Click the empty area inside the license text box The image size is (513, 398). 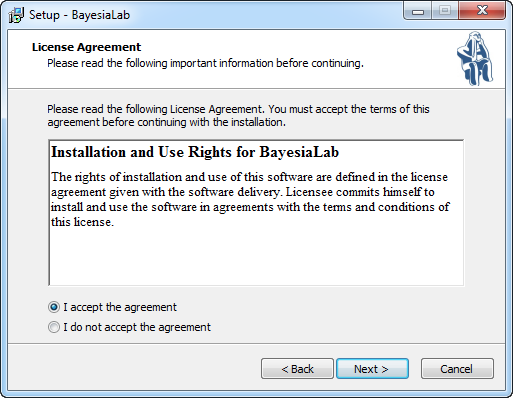point(256,257)
